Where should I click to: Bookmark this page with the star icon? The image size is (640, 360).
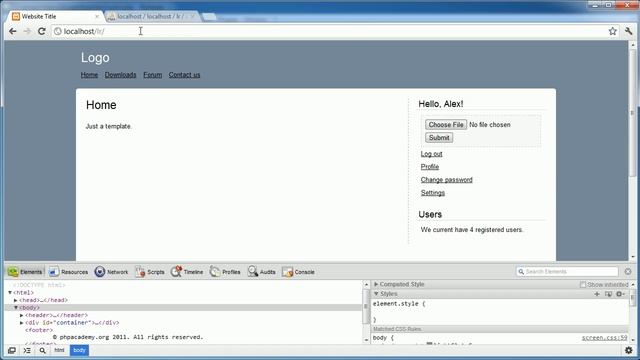pyautogui.click(x=612, y=31)
